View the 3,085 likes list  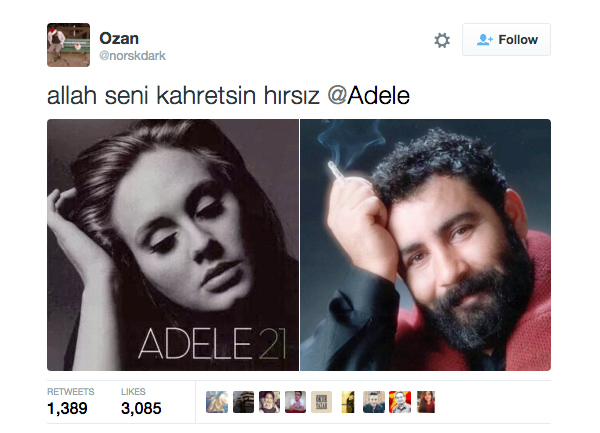[141, 402]
